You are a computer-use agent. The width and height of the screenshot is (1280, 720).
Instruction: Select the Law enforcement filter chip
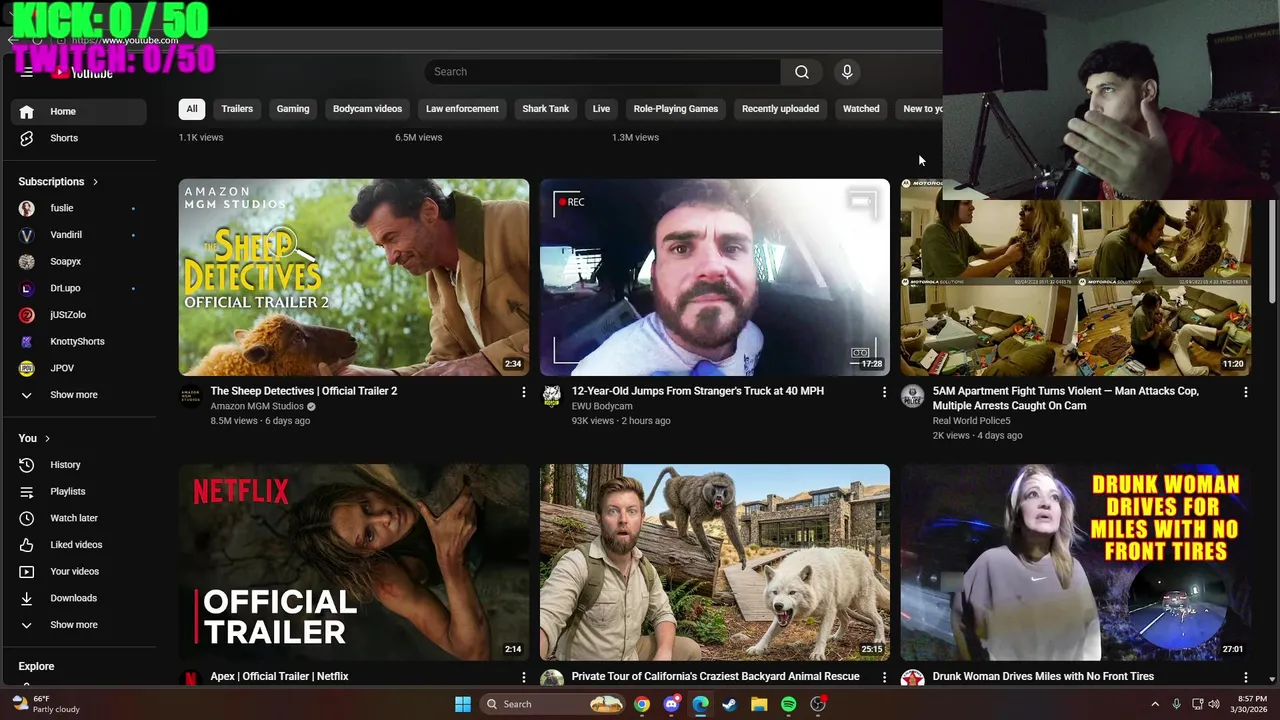(462, 109)
